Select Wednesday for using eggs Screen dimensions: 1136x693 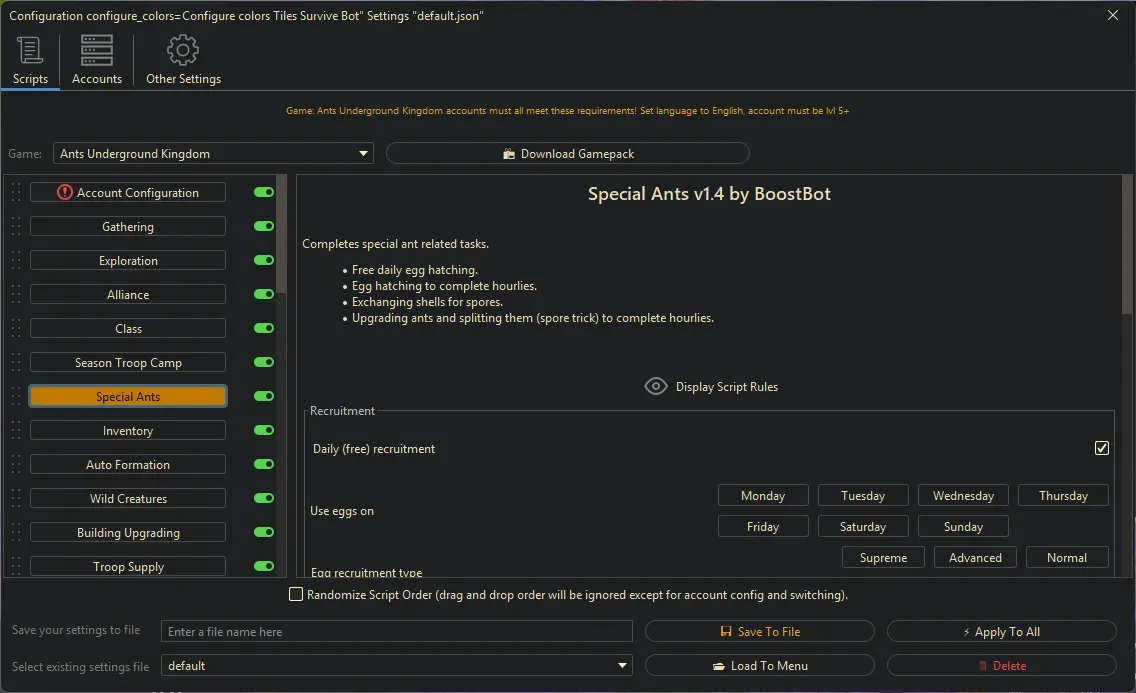(x=963, y=496)
